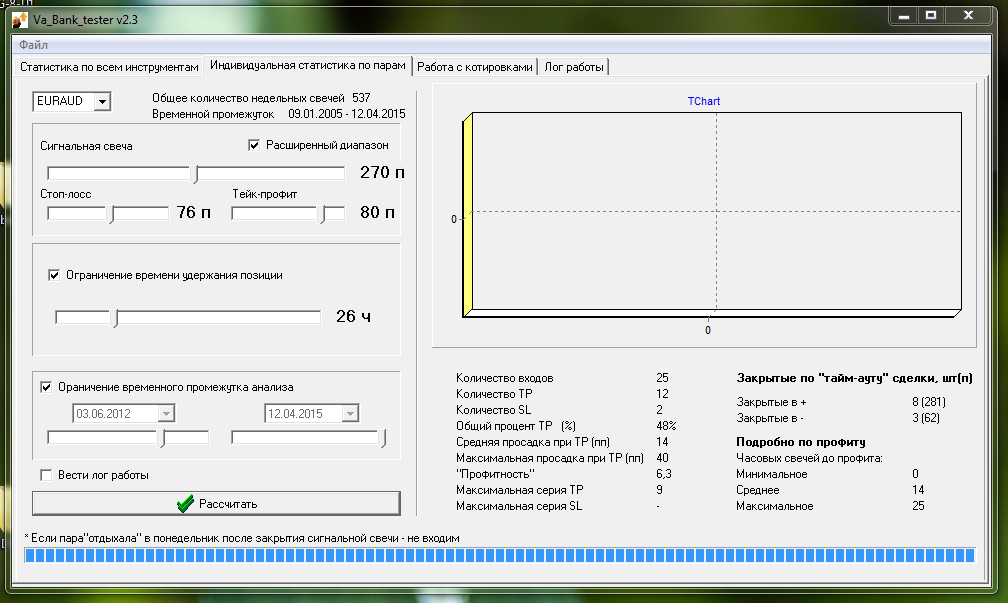This screenshot has width=1008, height=603.
Task: Toggle Ораничение временного промежутка анализа checkbox
Action: click(46, 387)
